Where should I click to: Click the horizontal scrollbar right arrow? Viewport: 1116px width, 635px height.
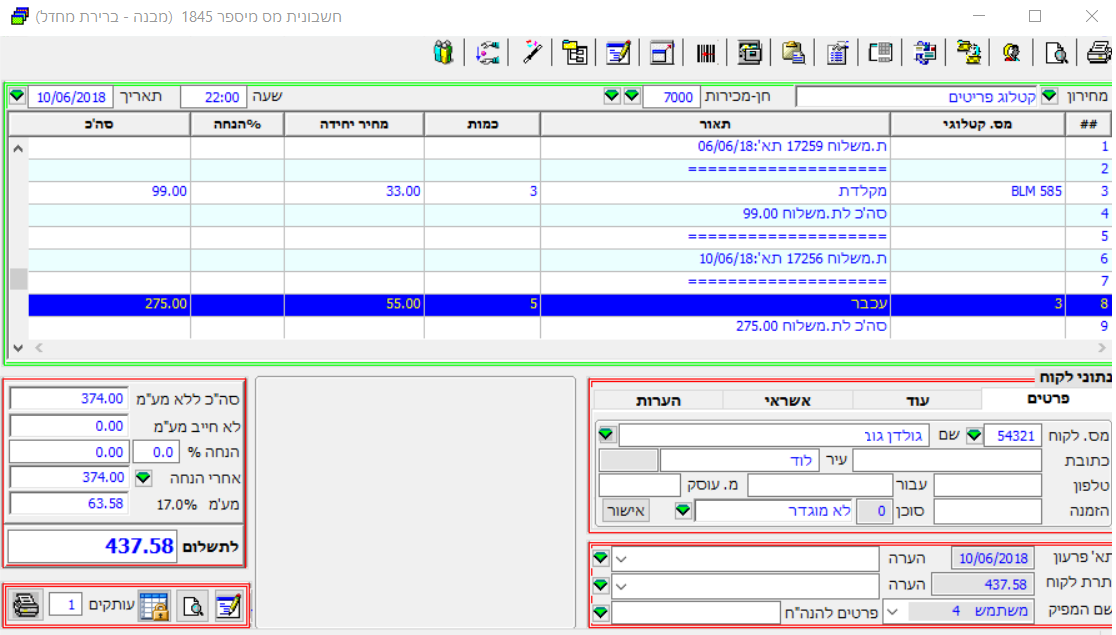click(x=1102, y=348)
